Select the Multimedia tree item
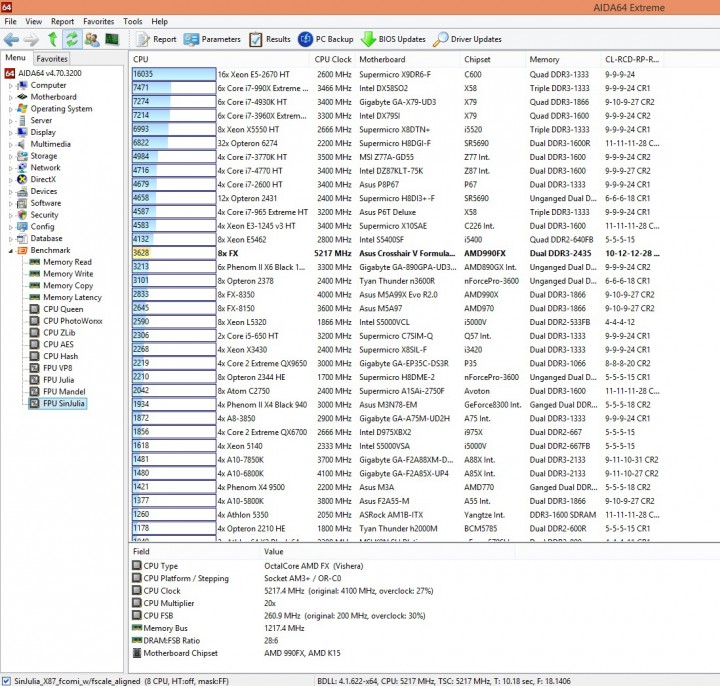The height and width of the screenshot is (686, 720). (x=44, y=144)
